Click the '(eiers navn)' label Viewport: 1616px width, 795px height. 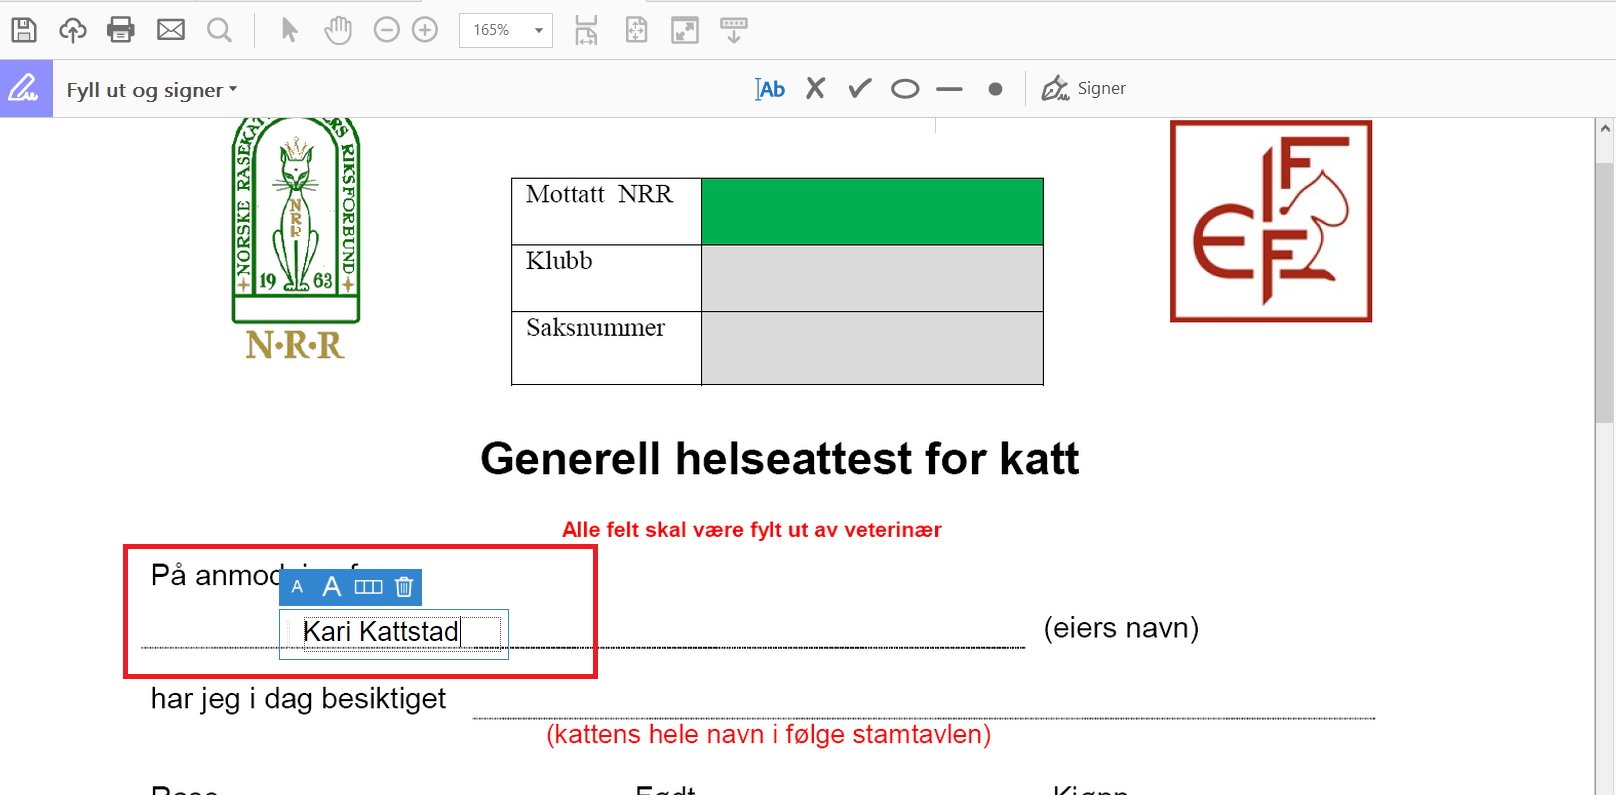point(1121,628)
